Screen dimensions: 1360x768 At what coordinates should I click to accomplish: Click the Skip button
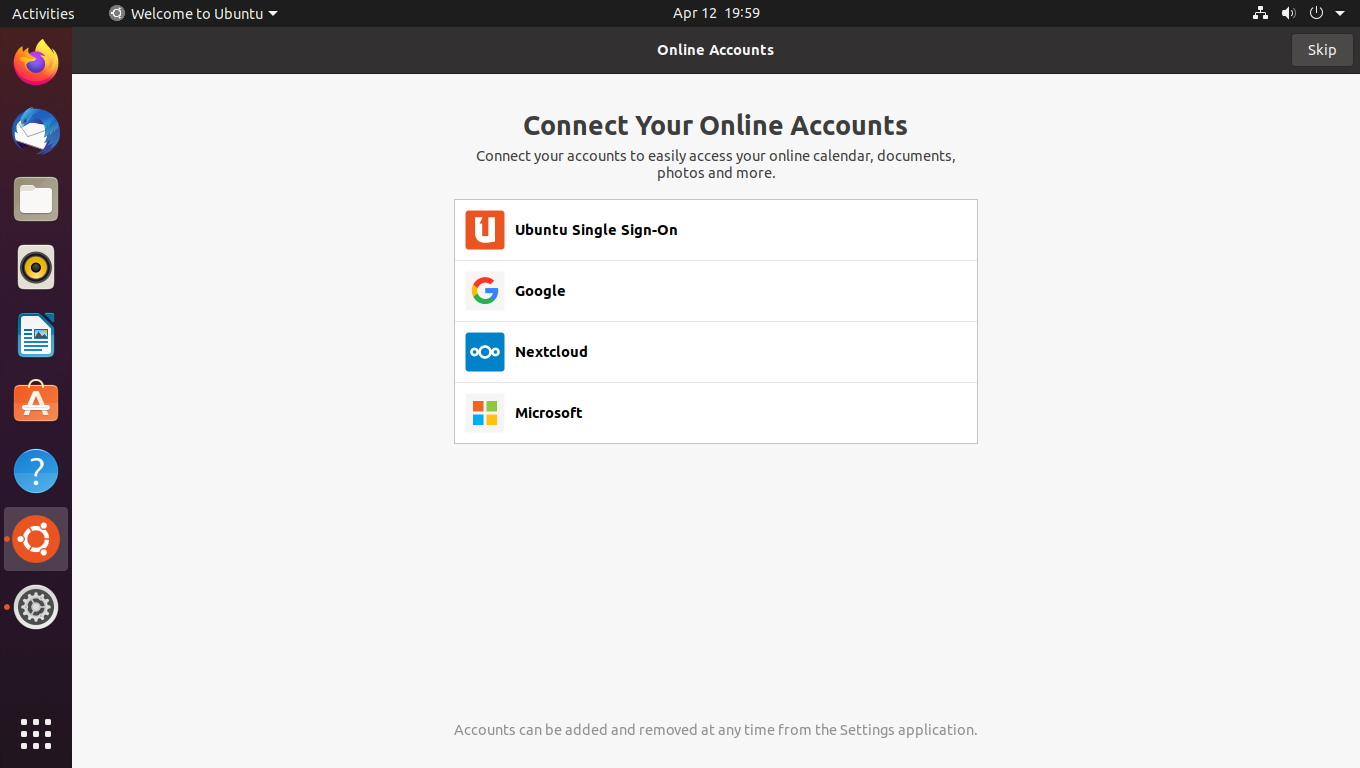(1321, 49)
